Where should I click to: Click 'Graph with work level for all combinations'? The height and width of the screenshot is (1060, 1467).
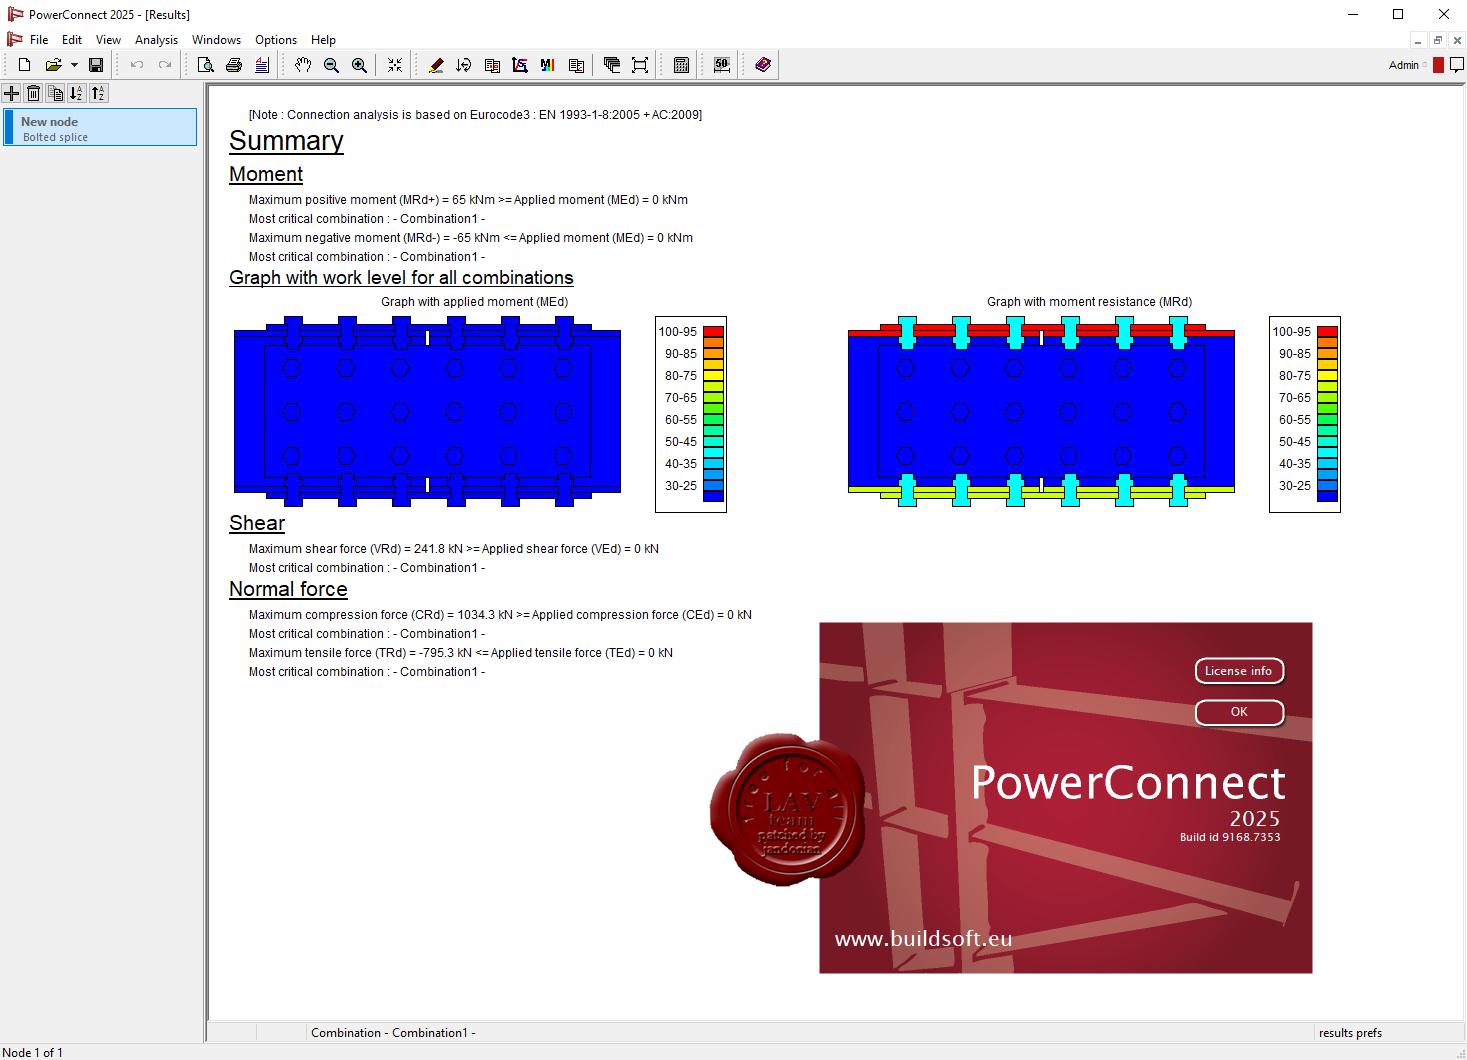point(401,278)
